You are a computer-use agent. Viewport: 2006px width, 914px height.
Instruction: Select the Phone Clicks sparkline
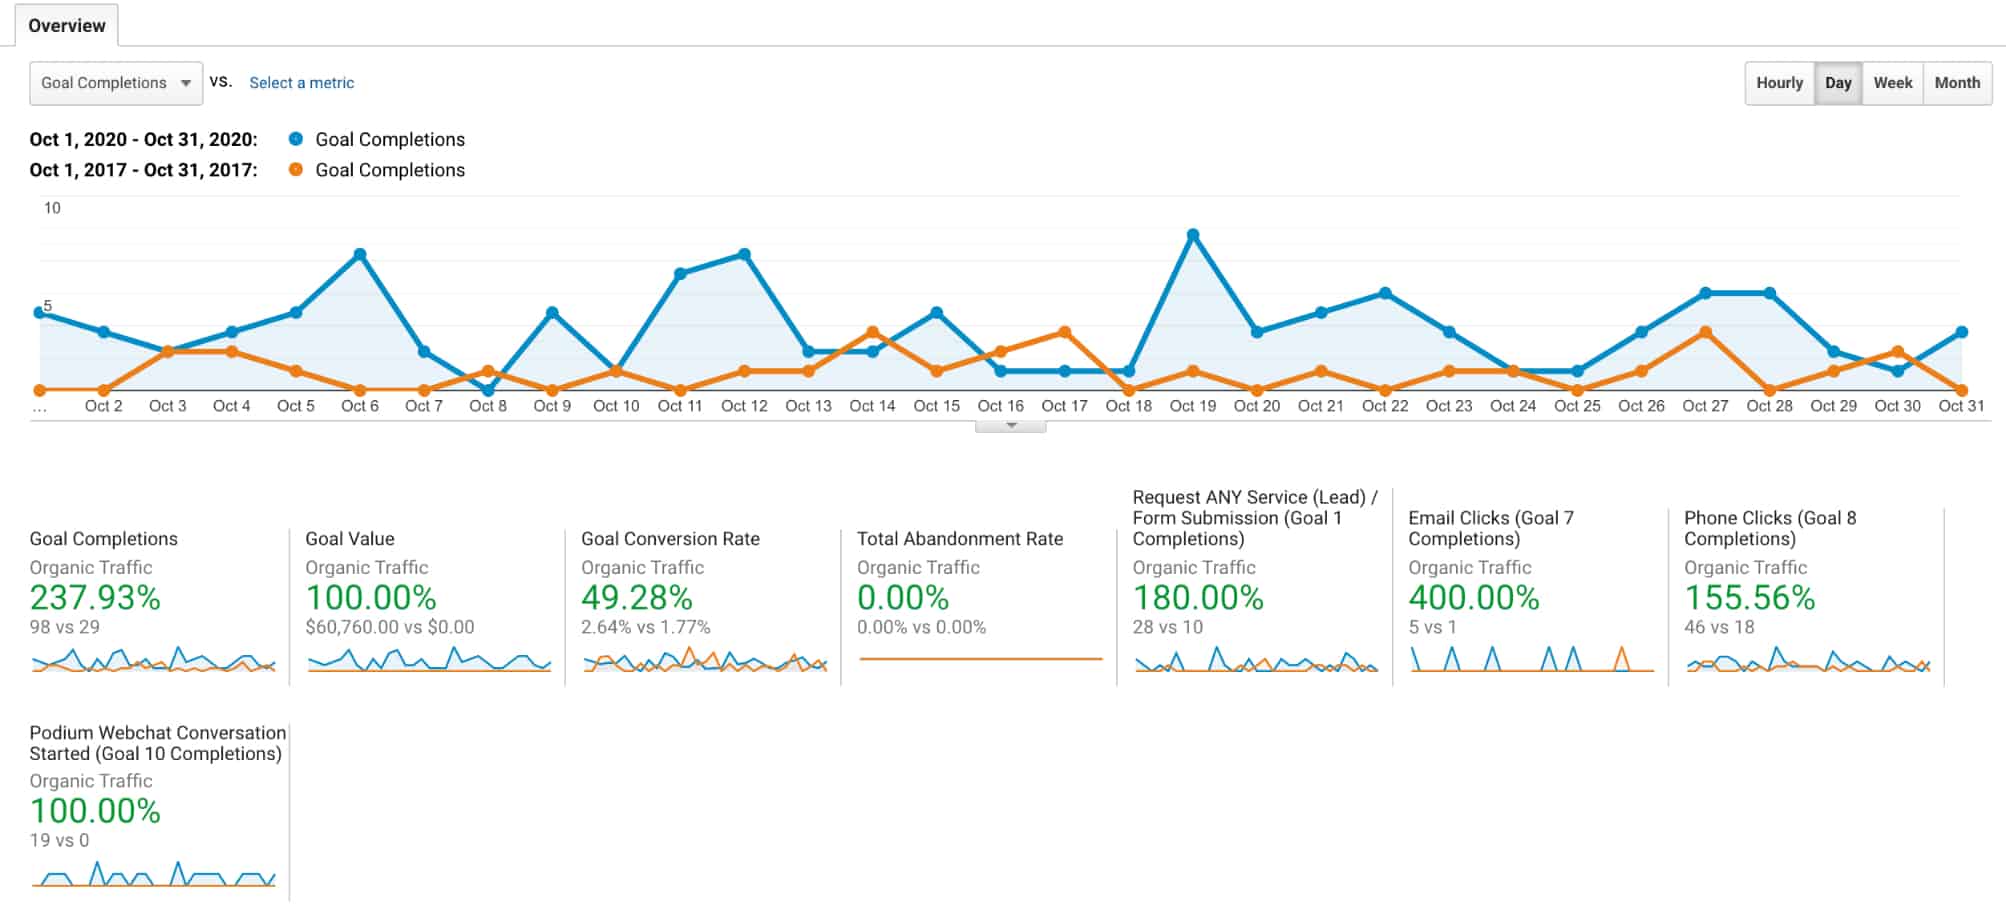[1808, 660]
